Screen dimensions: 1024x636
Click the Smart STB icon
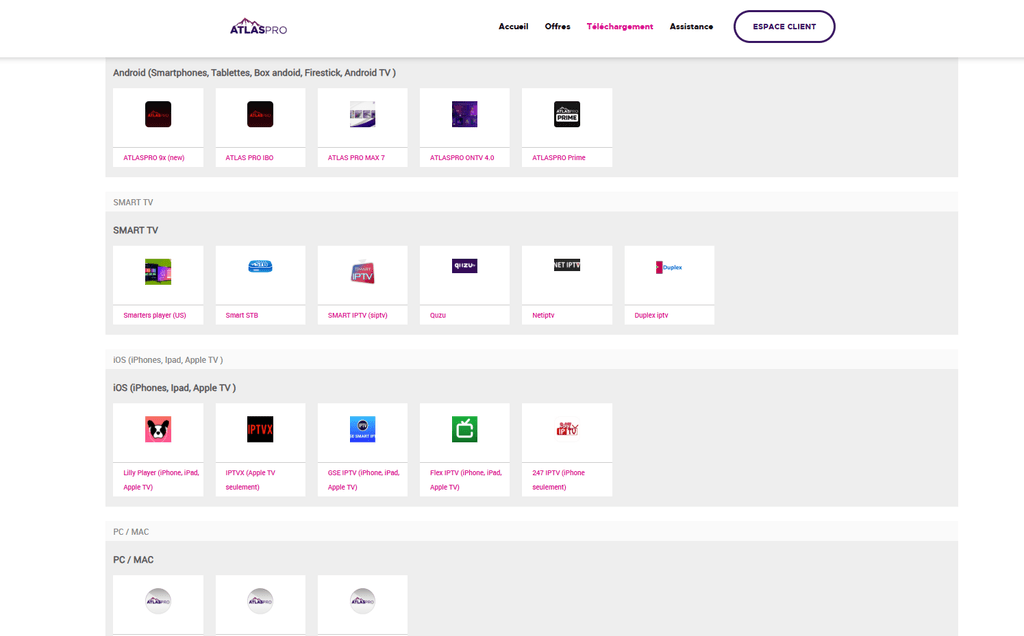pyautogui.click(x=260, y=266)
